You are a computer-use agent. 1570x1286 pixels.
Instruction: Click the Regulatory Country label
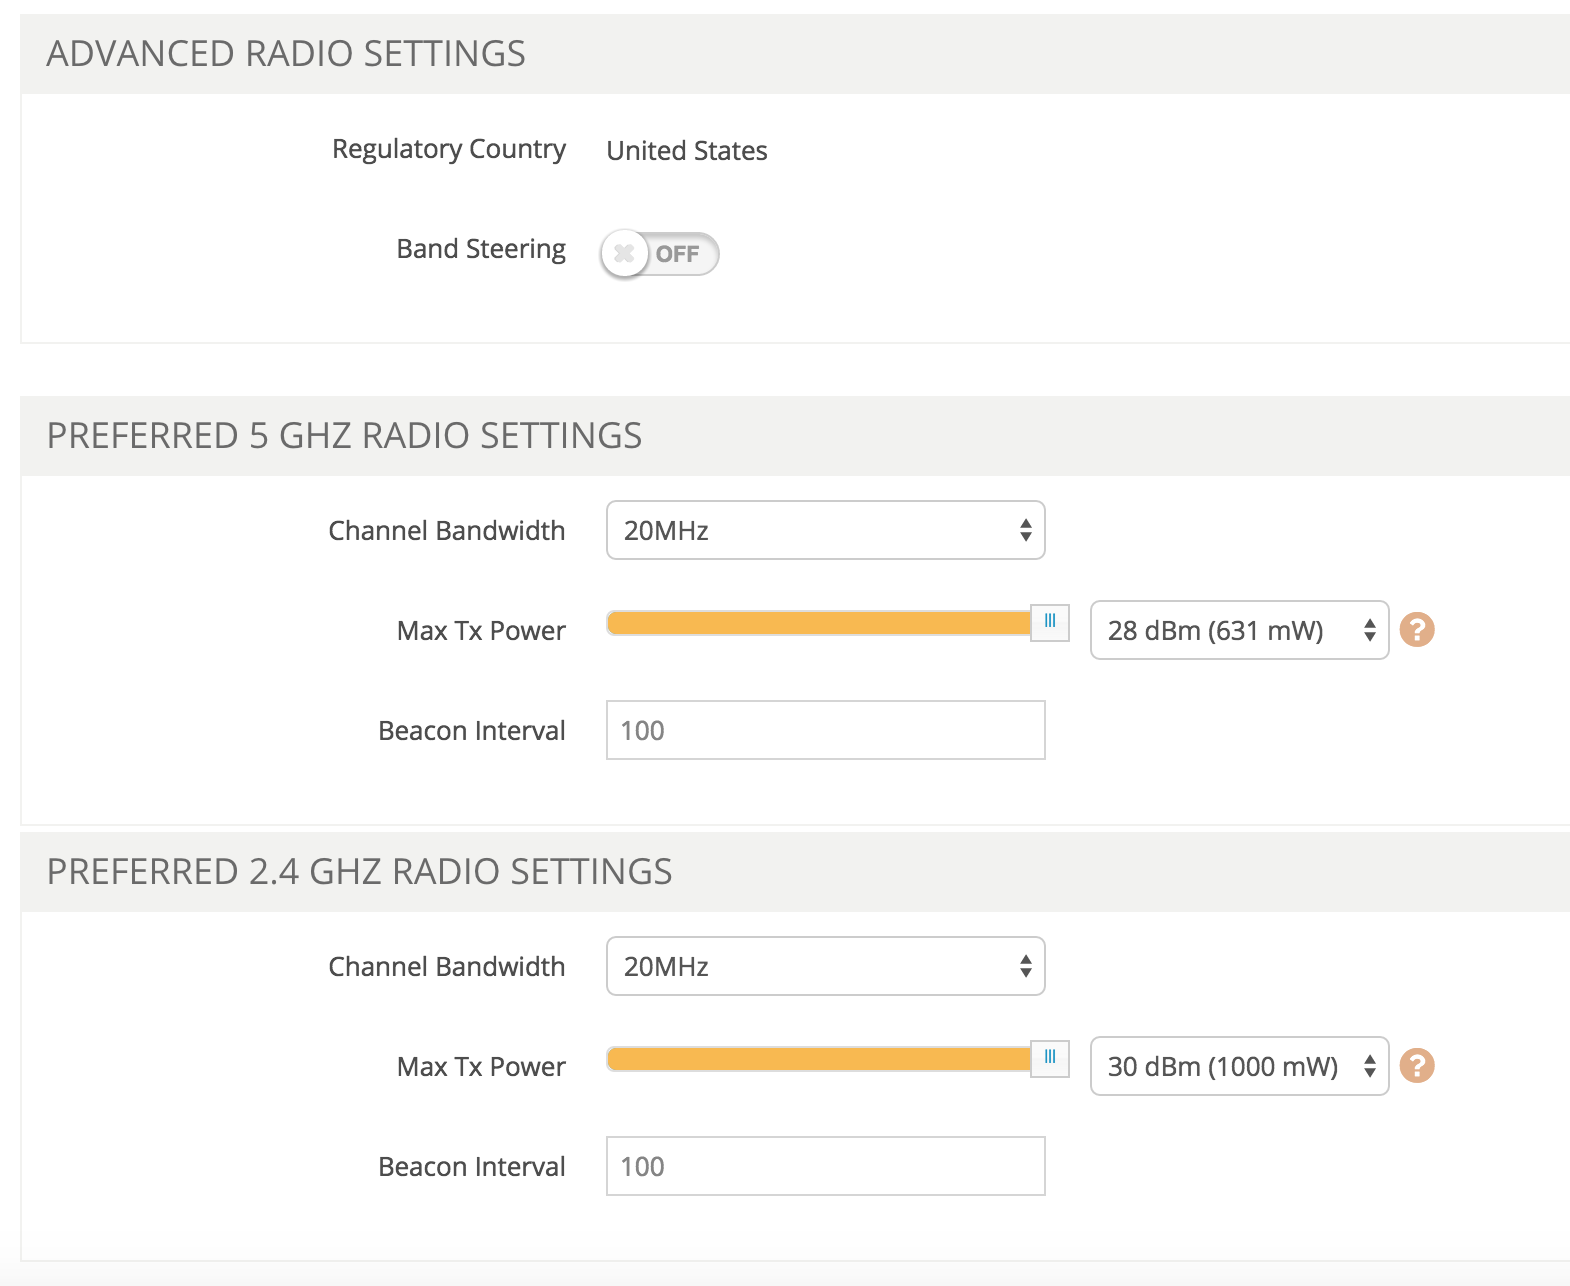click(449, 150)
